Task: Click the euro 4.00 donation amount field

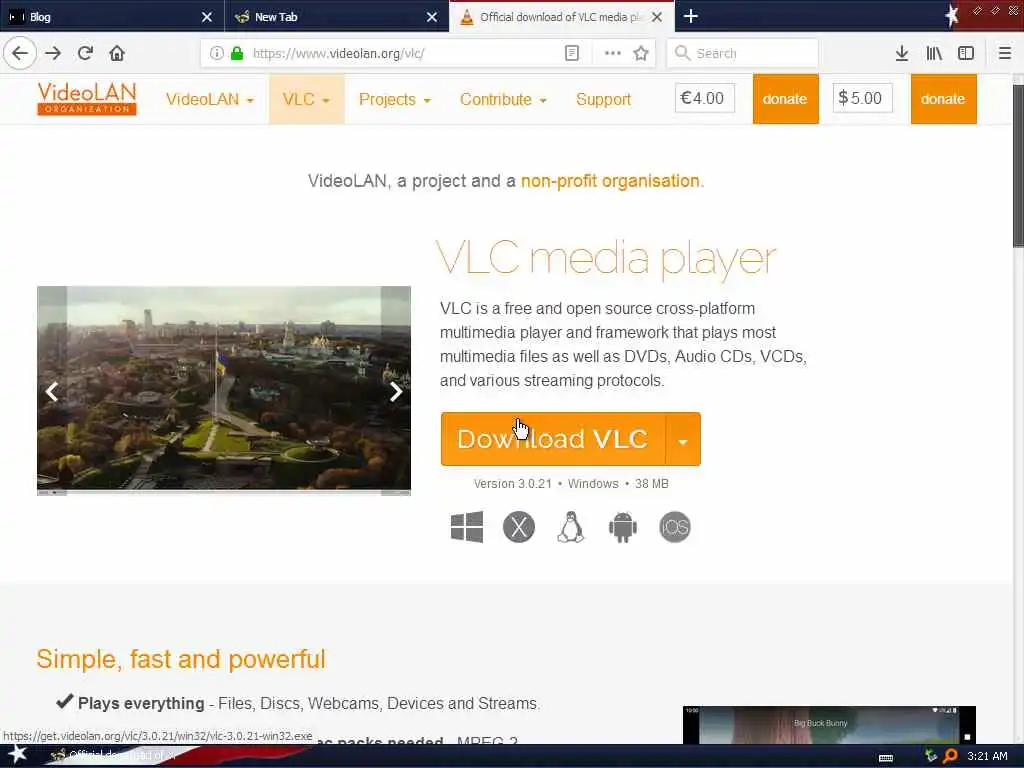Action: pos(705,98)
